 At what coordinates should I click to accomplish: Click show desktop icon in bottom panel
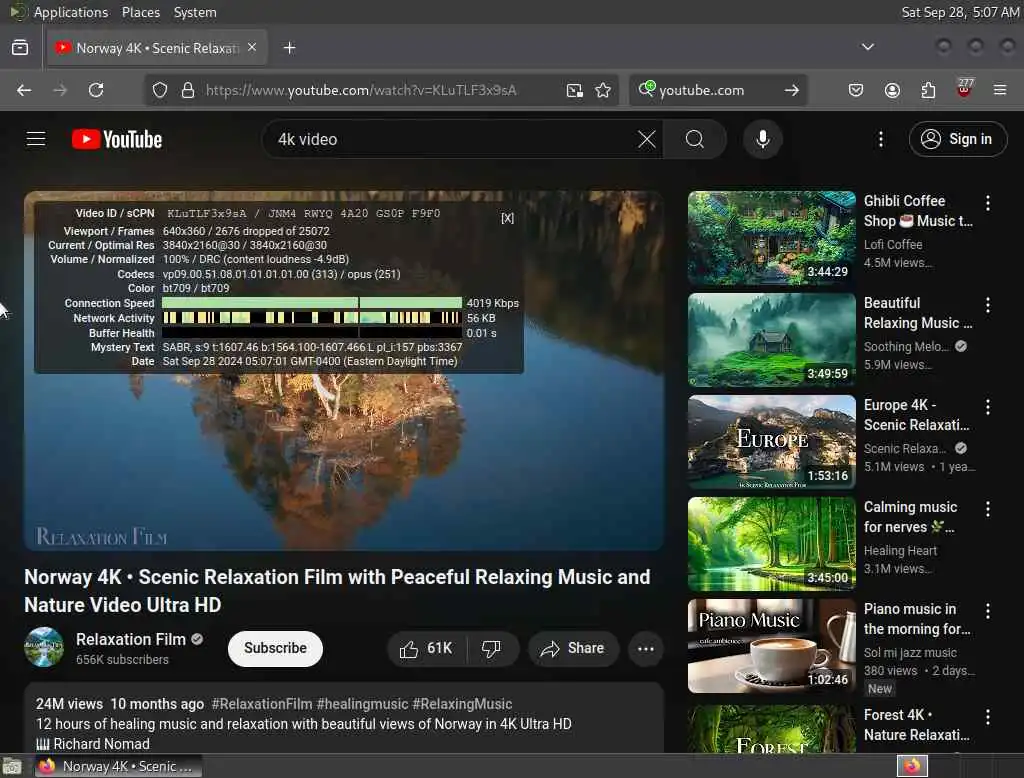click(x=12, y=766)
